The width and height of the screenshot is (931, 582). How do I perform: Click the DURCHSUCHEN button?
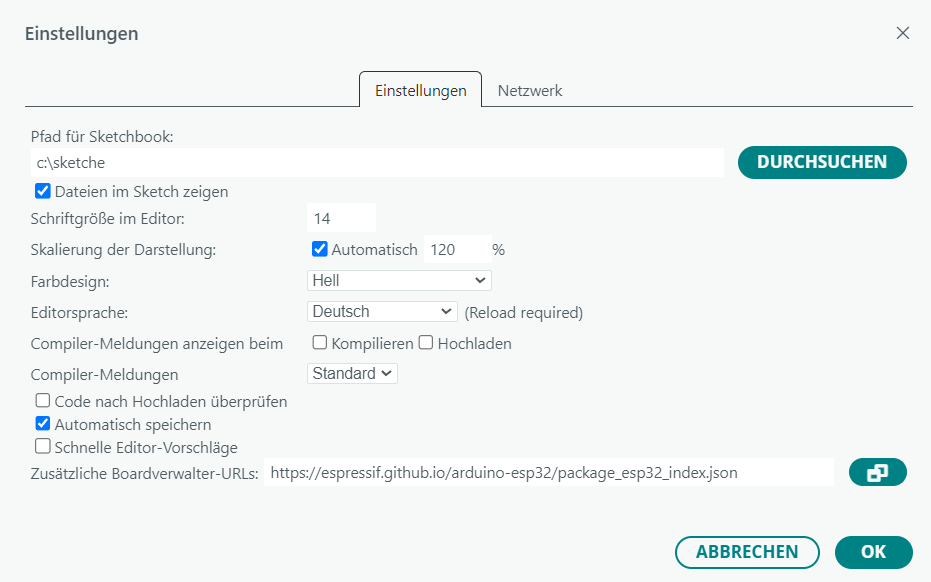(821, 162)
